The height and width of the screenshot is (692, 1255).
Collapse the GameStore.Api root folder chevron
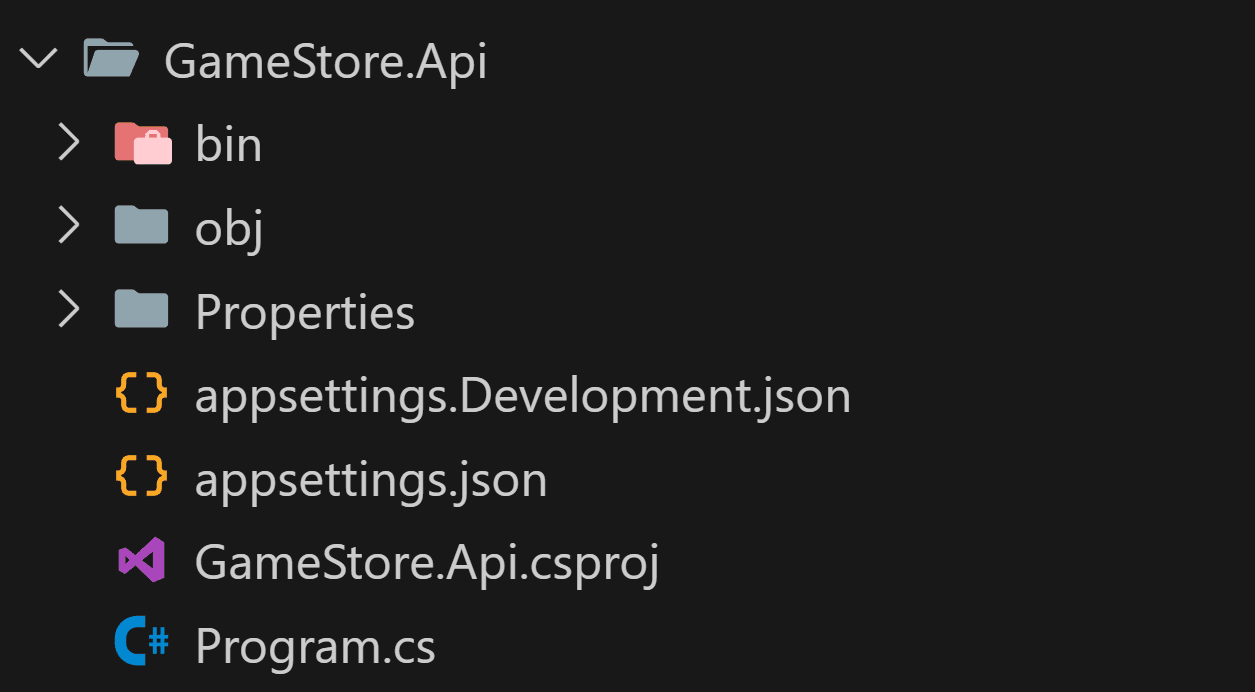pos(39,60)
